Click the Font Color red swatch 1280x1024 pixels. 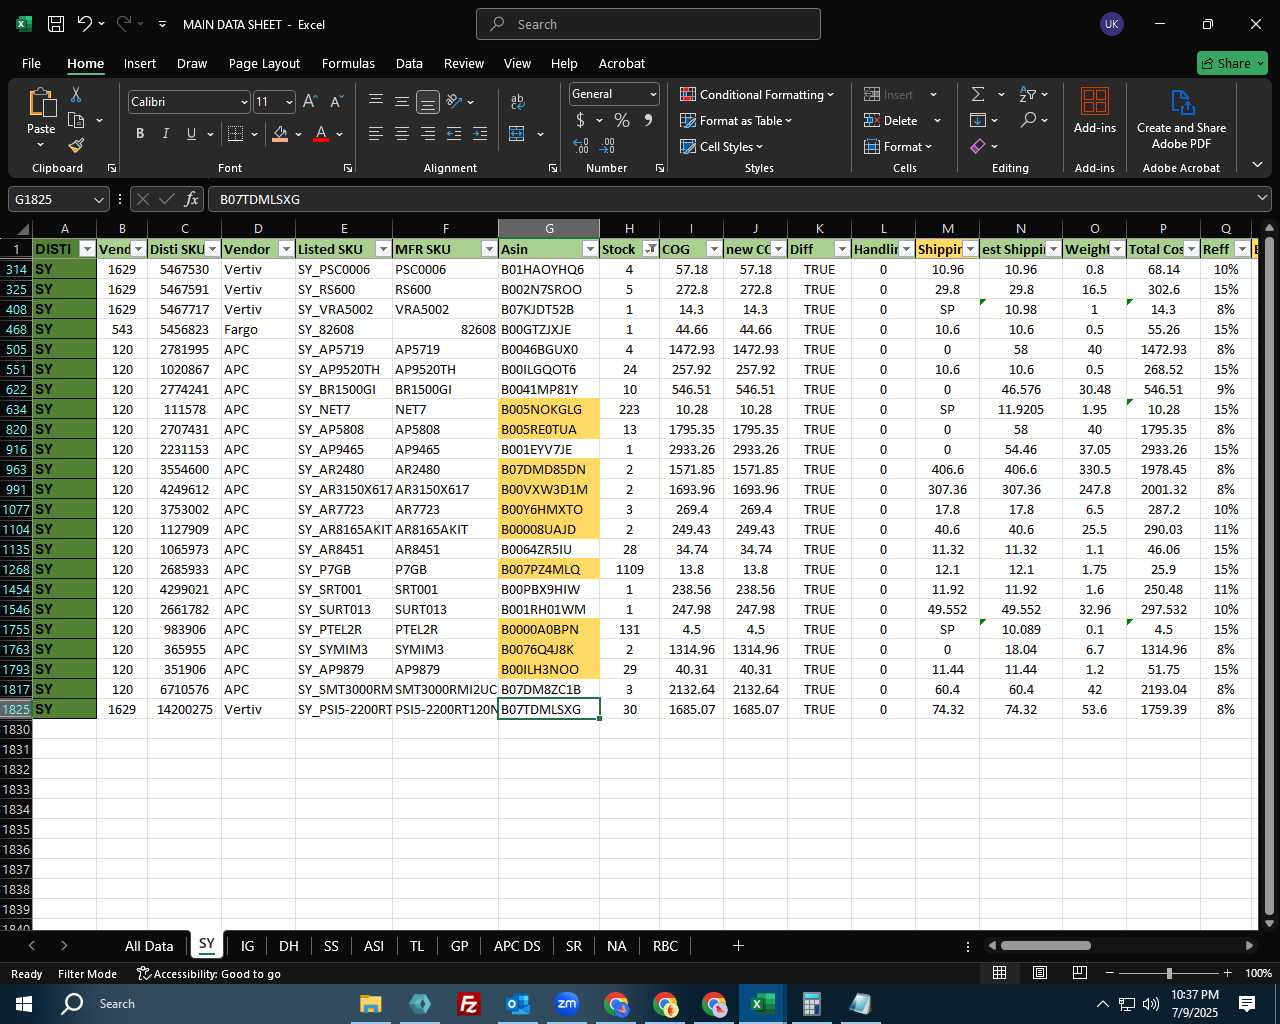(321, 134)
